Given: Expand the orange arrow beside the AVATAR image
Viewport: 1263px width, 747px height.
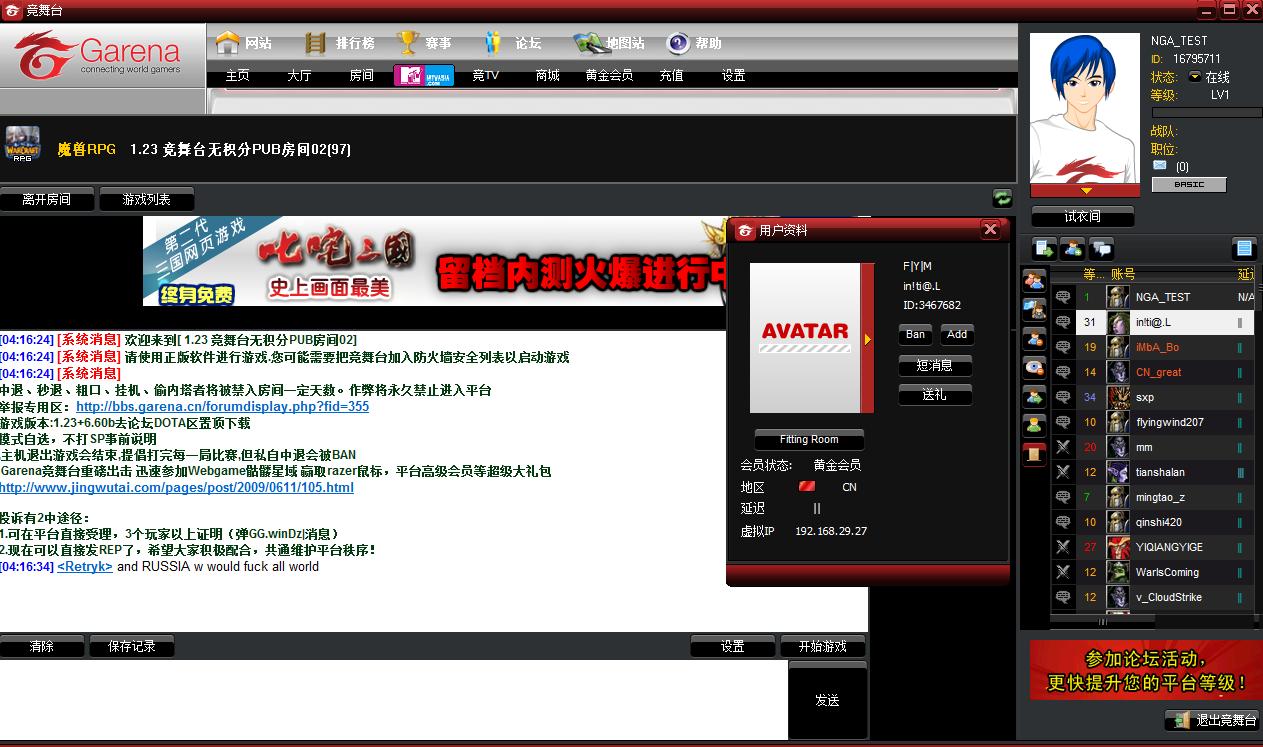Looking at the screenshot, I should coord(867,339).
